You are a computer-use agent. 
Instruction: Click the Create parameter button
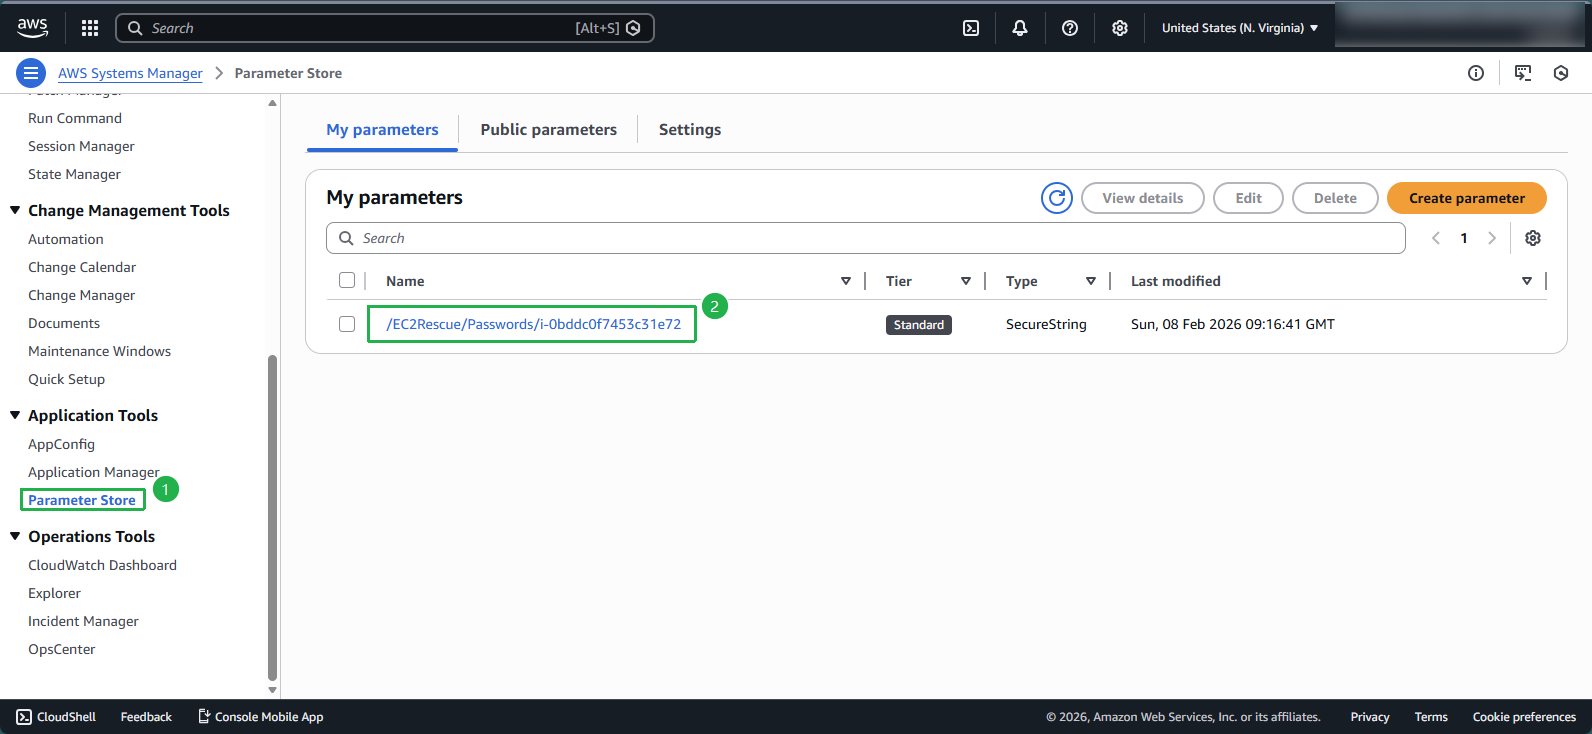click(1467, 198)
